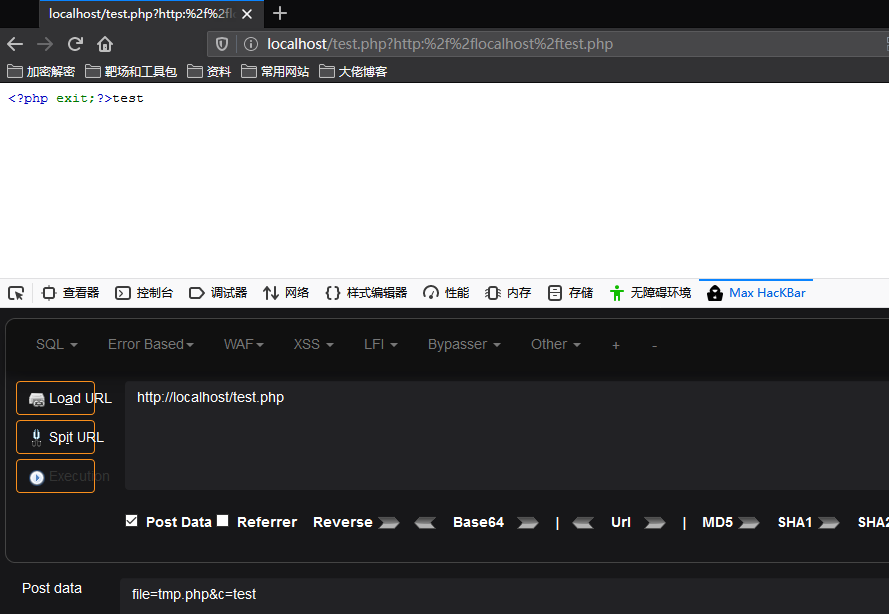The width and height of the screenshot is (889, 614).
Task: Click the Load URL button
Action: (55, 398)
